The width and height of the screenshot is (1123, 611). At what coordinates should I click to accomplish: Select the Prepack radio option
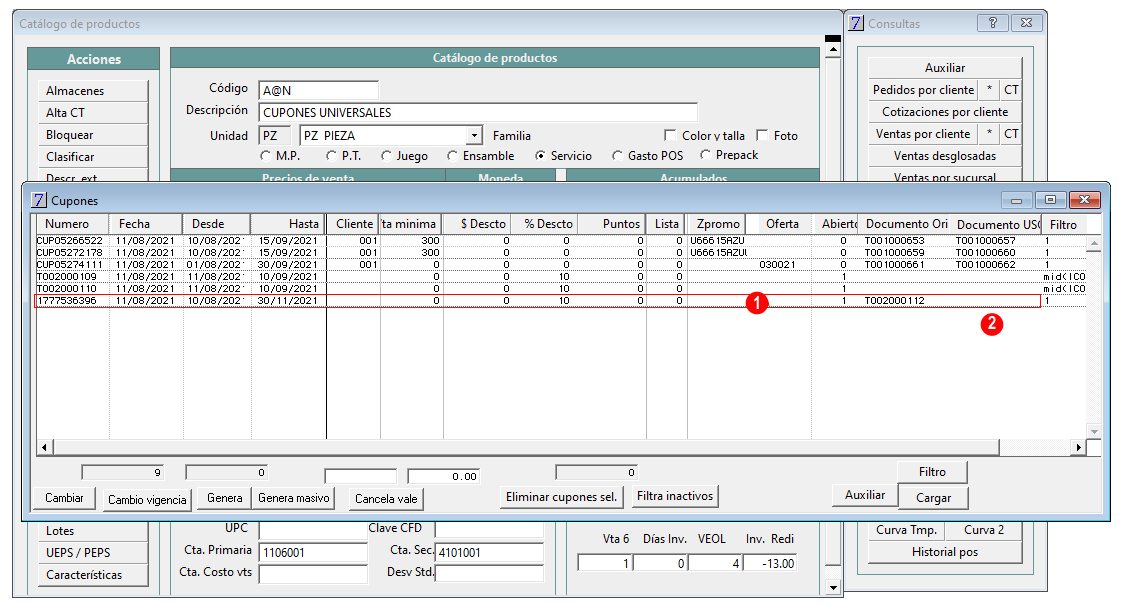(x=705, y=155)
